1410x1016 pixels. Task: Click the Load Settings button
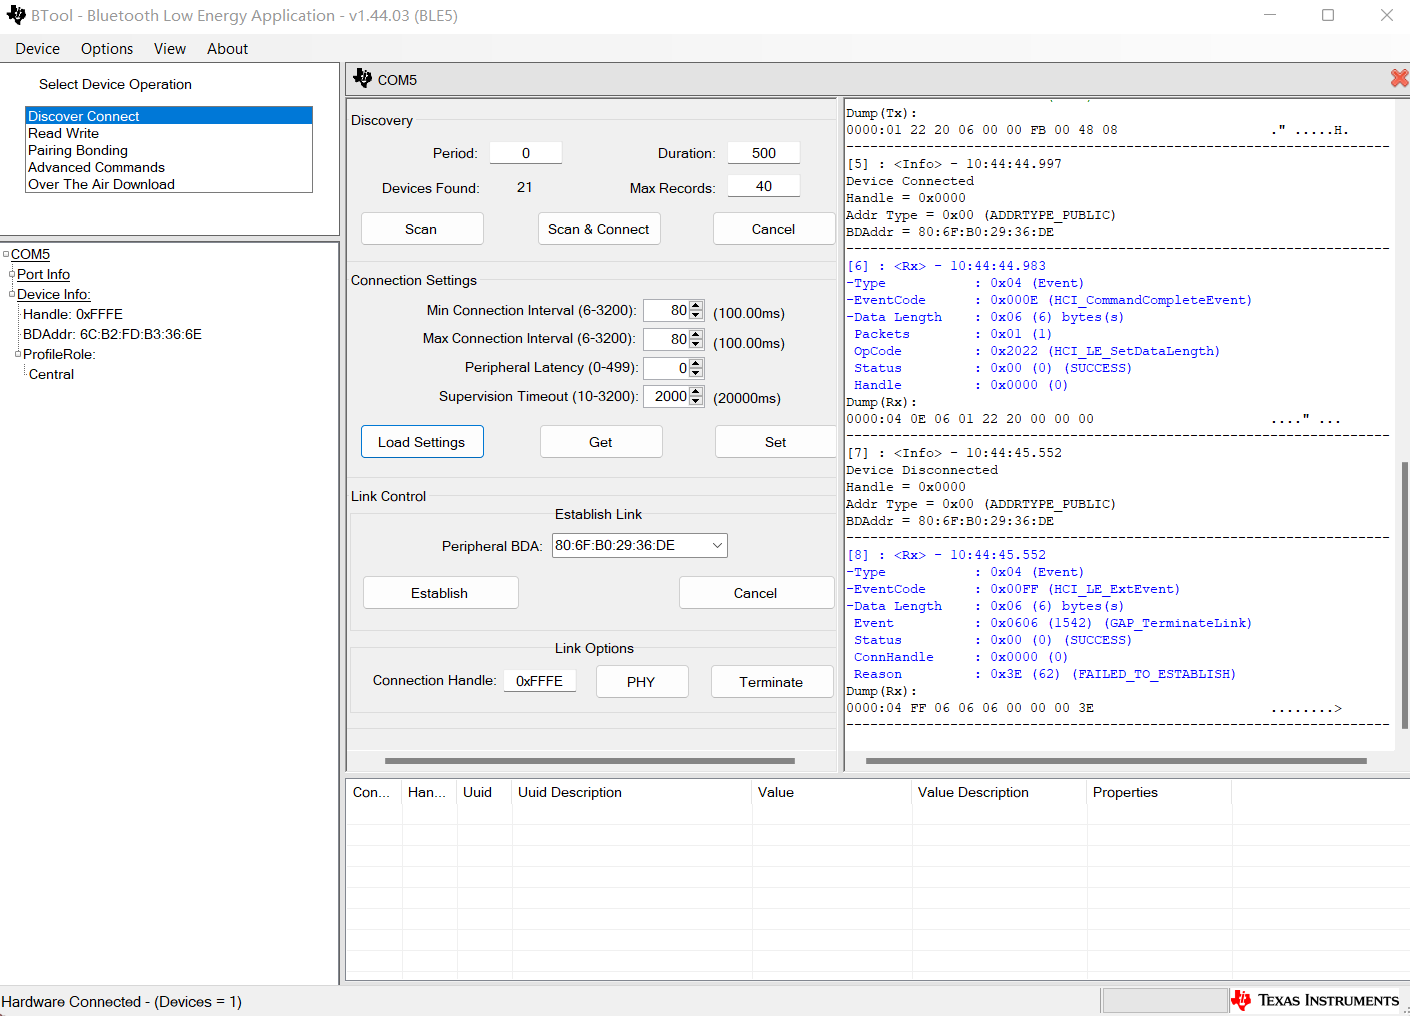tap(422, 442)
